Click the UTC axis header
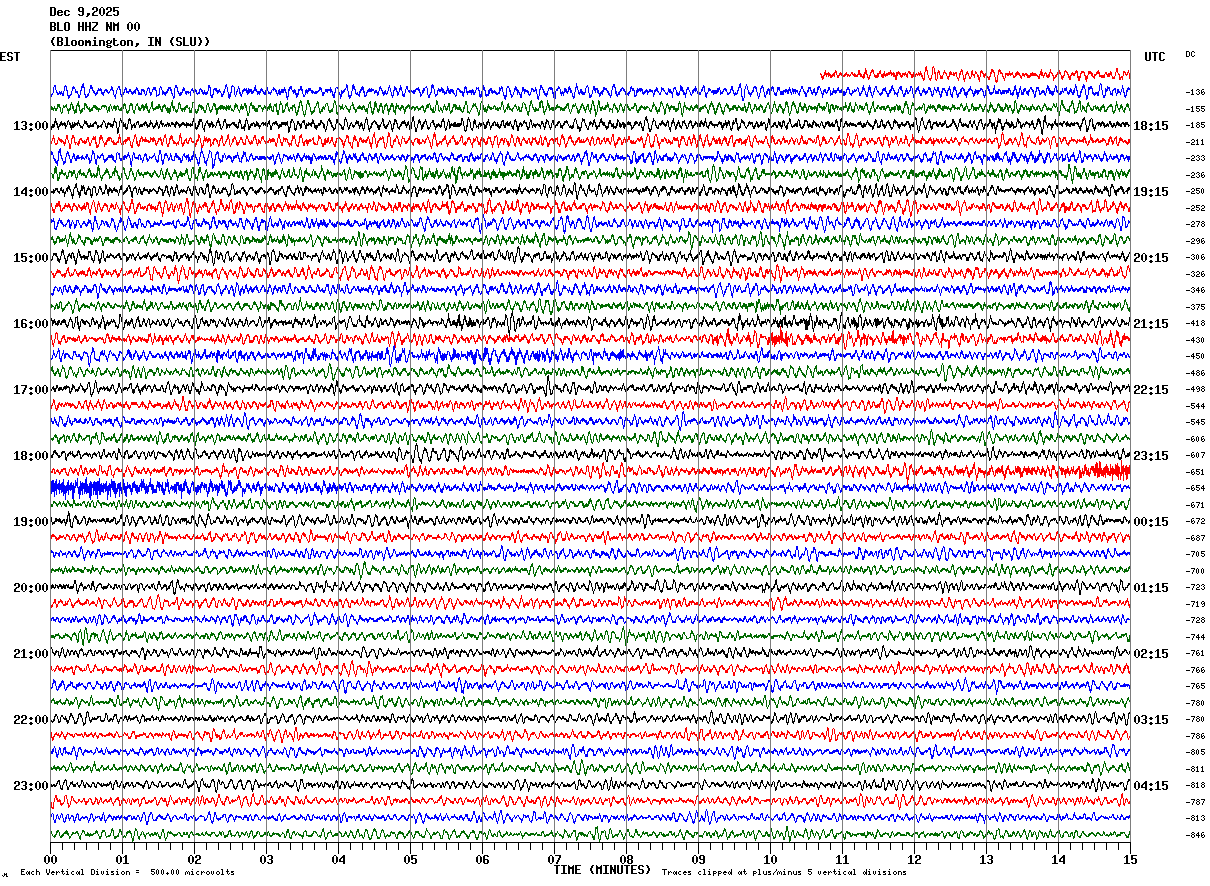1210x886 pixels. [1155, 58]
